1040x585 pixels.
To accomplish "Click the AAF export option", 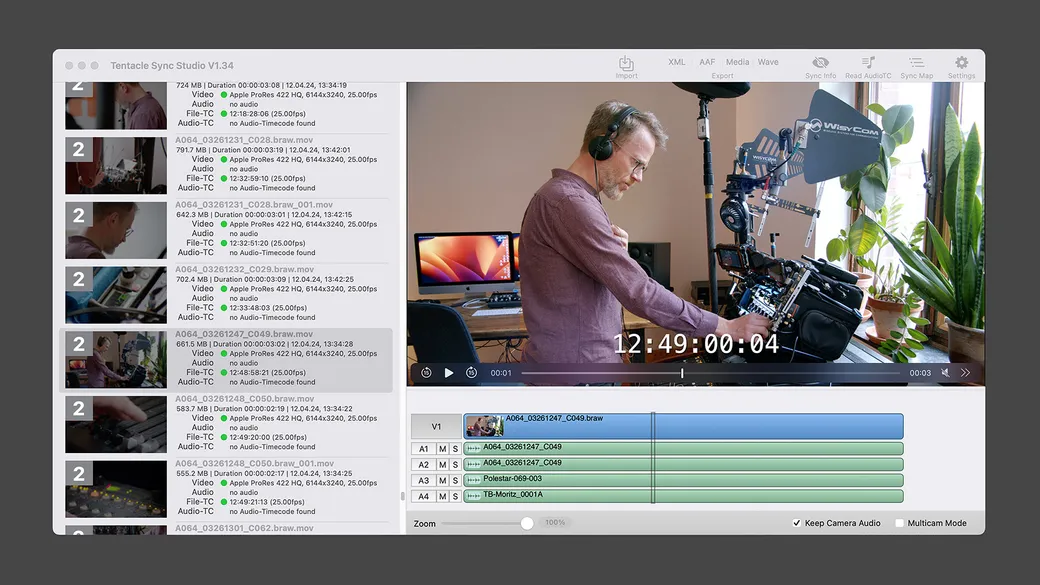I will tap(706, 61).
